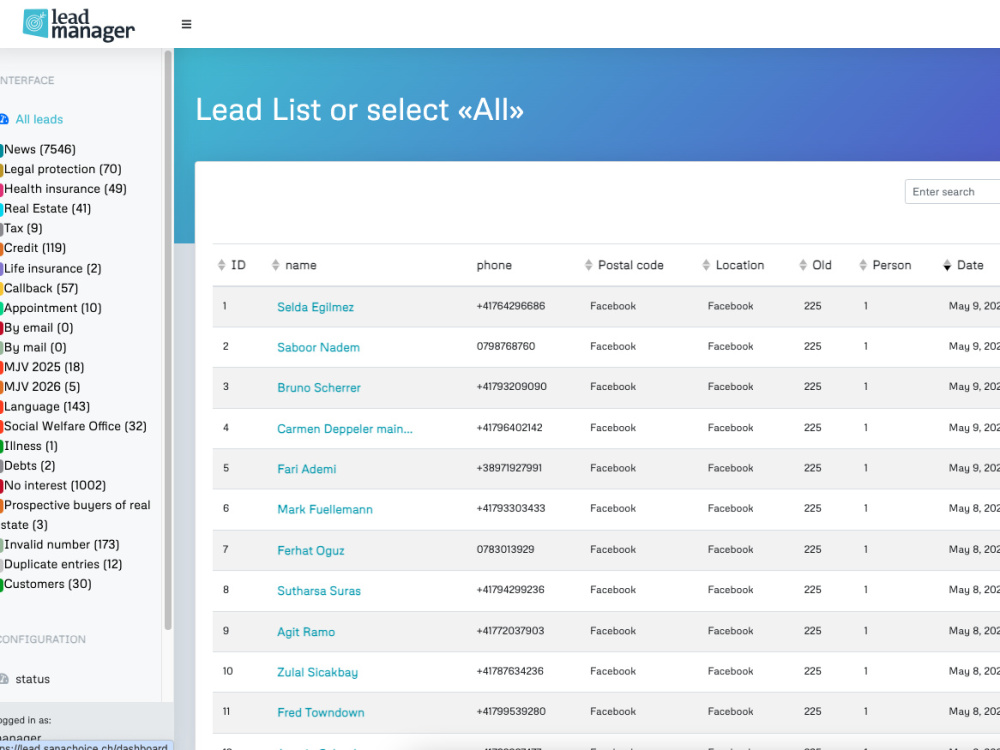The image size is (1000, 750).
Task: Select Social Welfare Office (32) category
Action: coord(75,427)
